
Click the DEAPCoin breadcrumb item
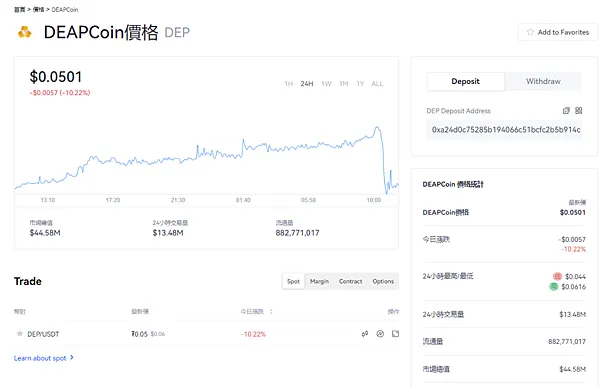click(x=65, y=10)
